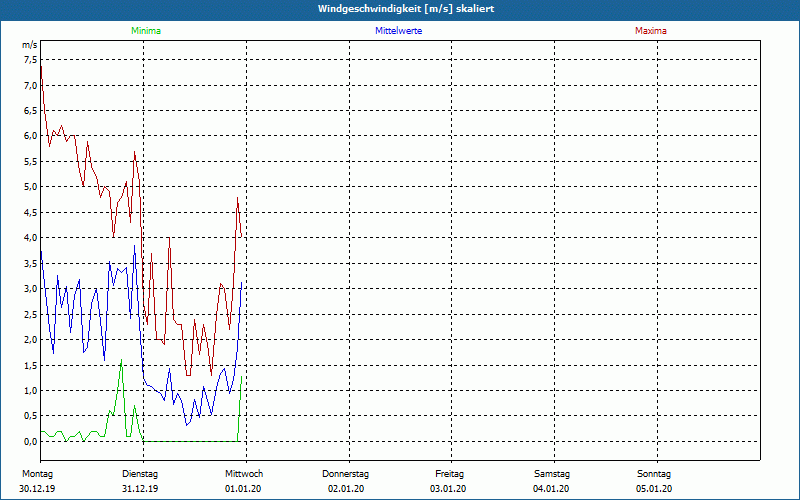Screen dimensions: 800x500
Task: Click the green Minima legend label
Action: click(146, 31)
